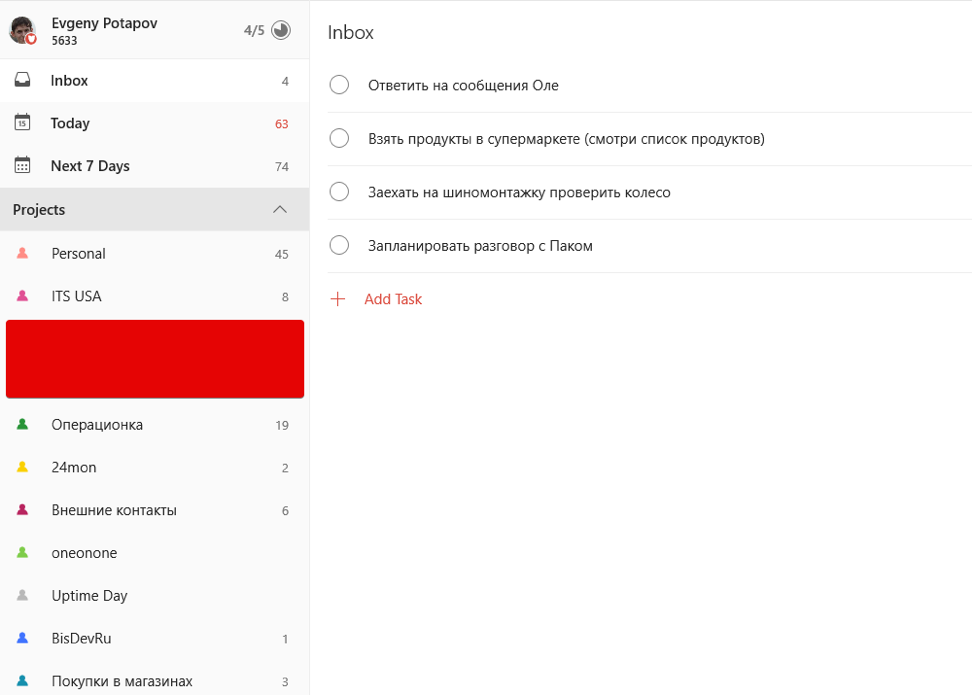972x695 pixels.
Task: Check off Взять продукты в супермаркете task
Action: coord(339,138)
